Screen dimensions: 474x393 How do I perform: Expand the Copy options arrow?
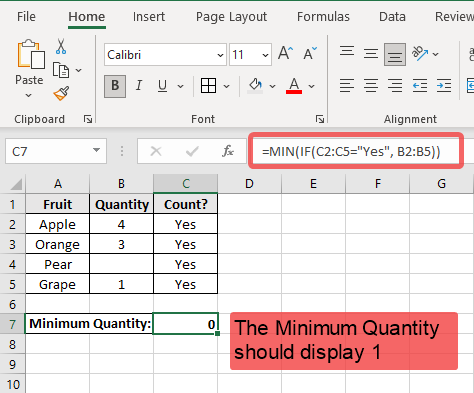[79, 70]
